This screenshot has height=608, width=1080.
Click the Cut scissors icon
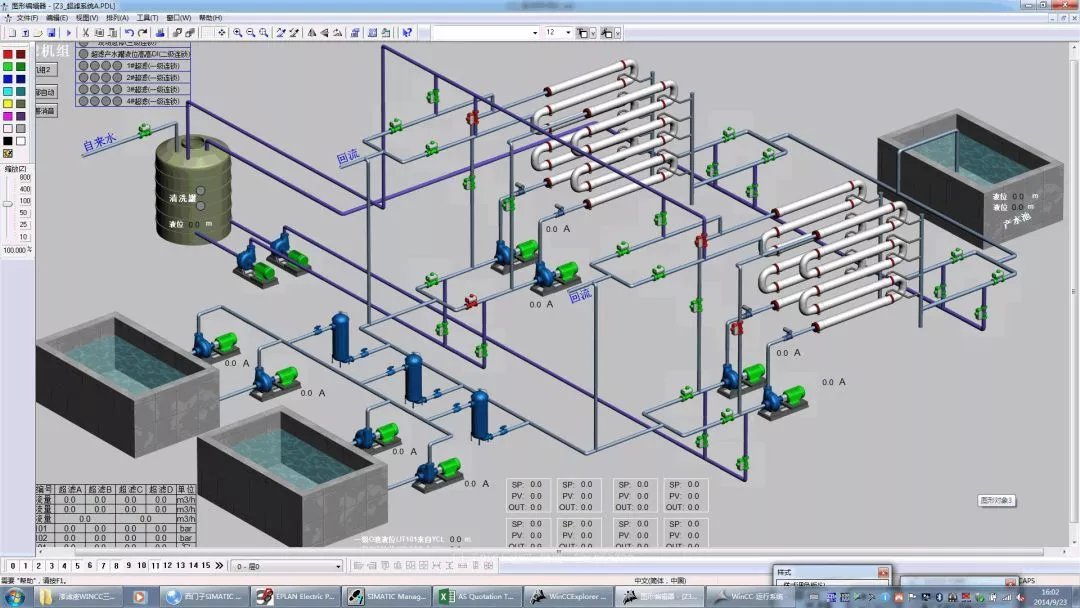tap(86, 33)
